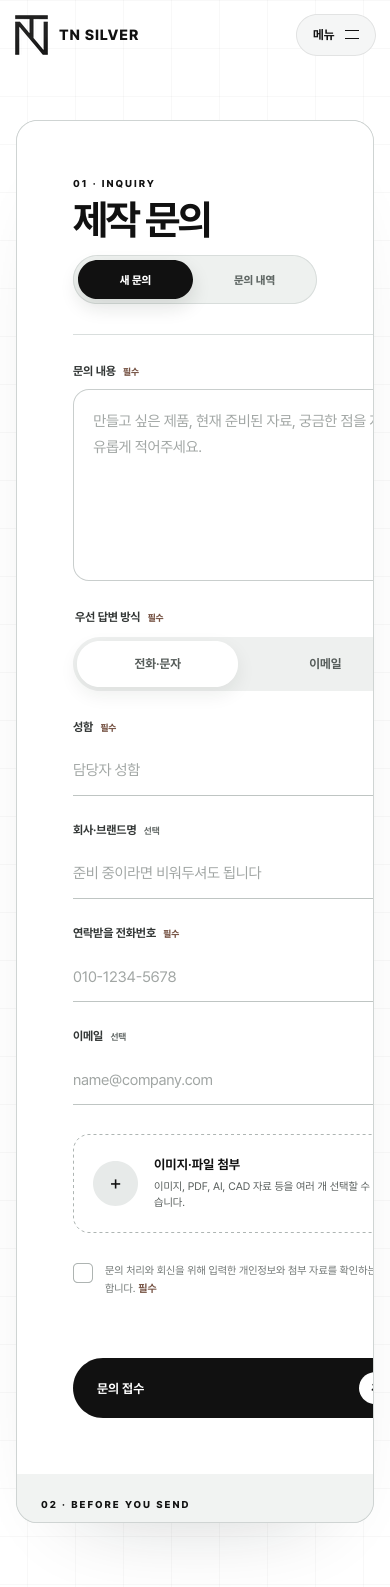The image size is (390, 1587).
Task: Click the TN Silver logo icon
Action: [x=31, y=35]
